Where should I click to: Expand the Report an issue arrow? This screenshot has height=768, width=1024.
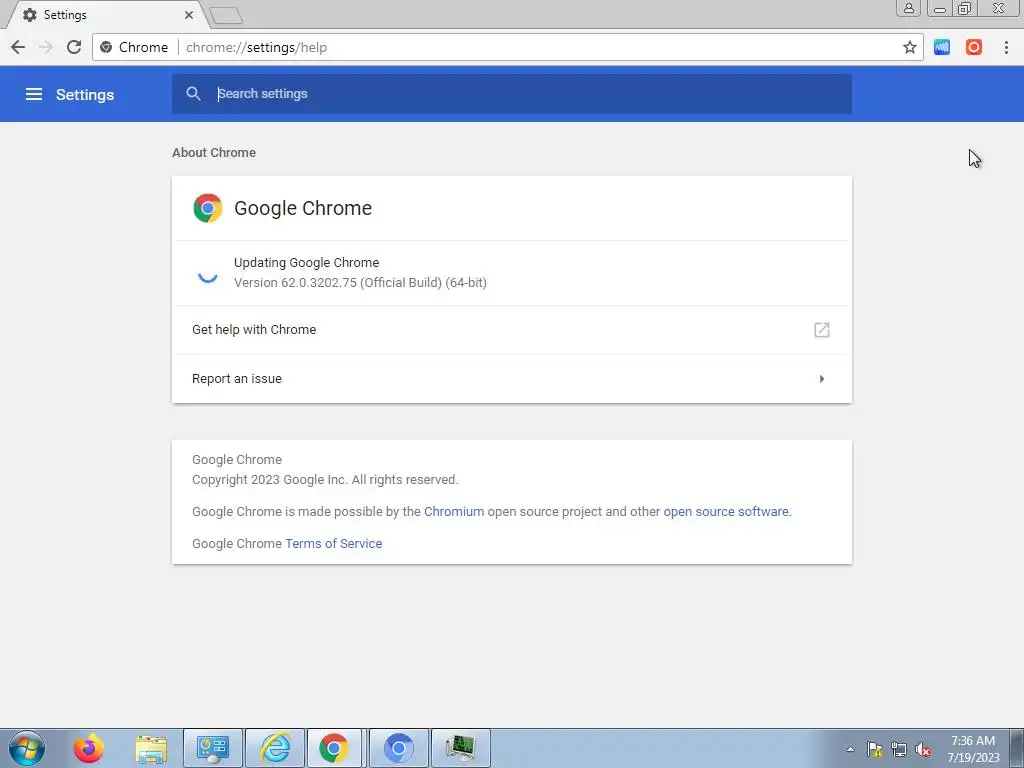822,379
